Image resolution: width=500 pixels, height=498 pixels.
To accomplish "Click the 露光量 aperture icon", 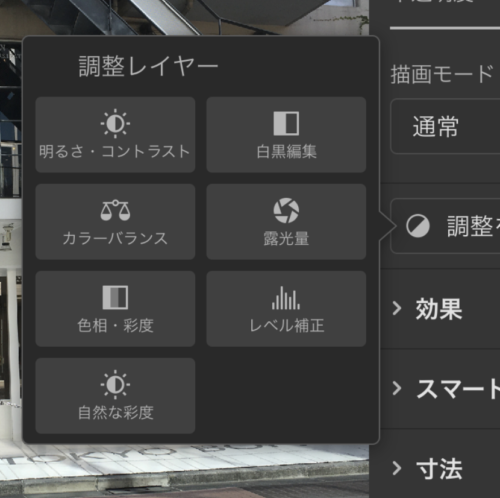I will coord(286,210).
